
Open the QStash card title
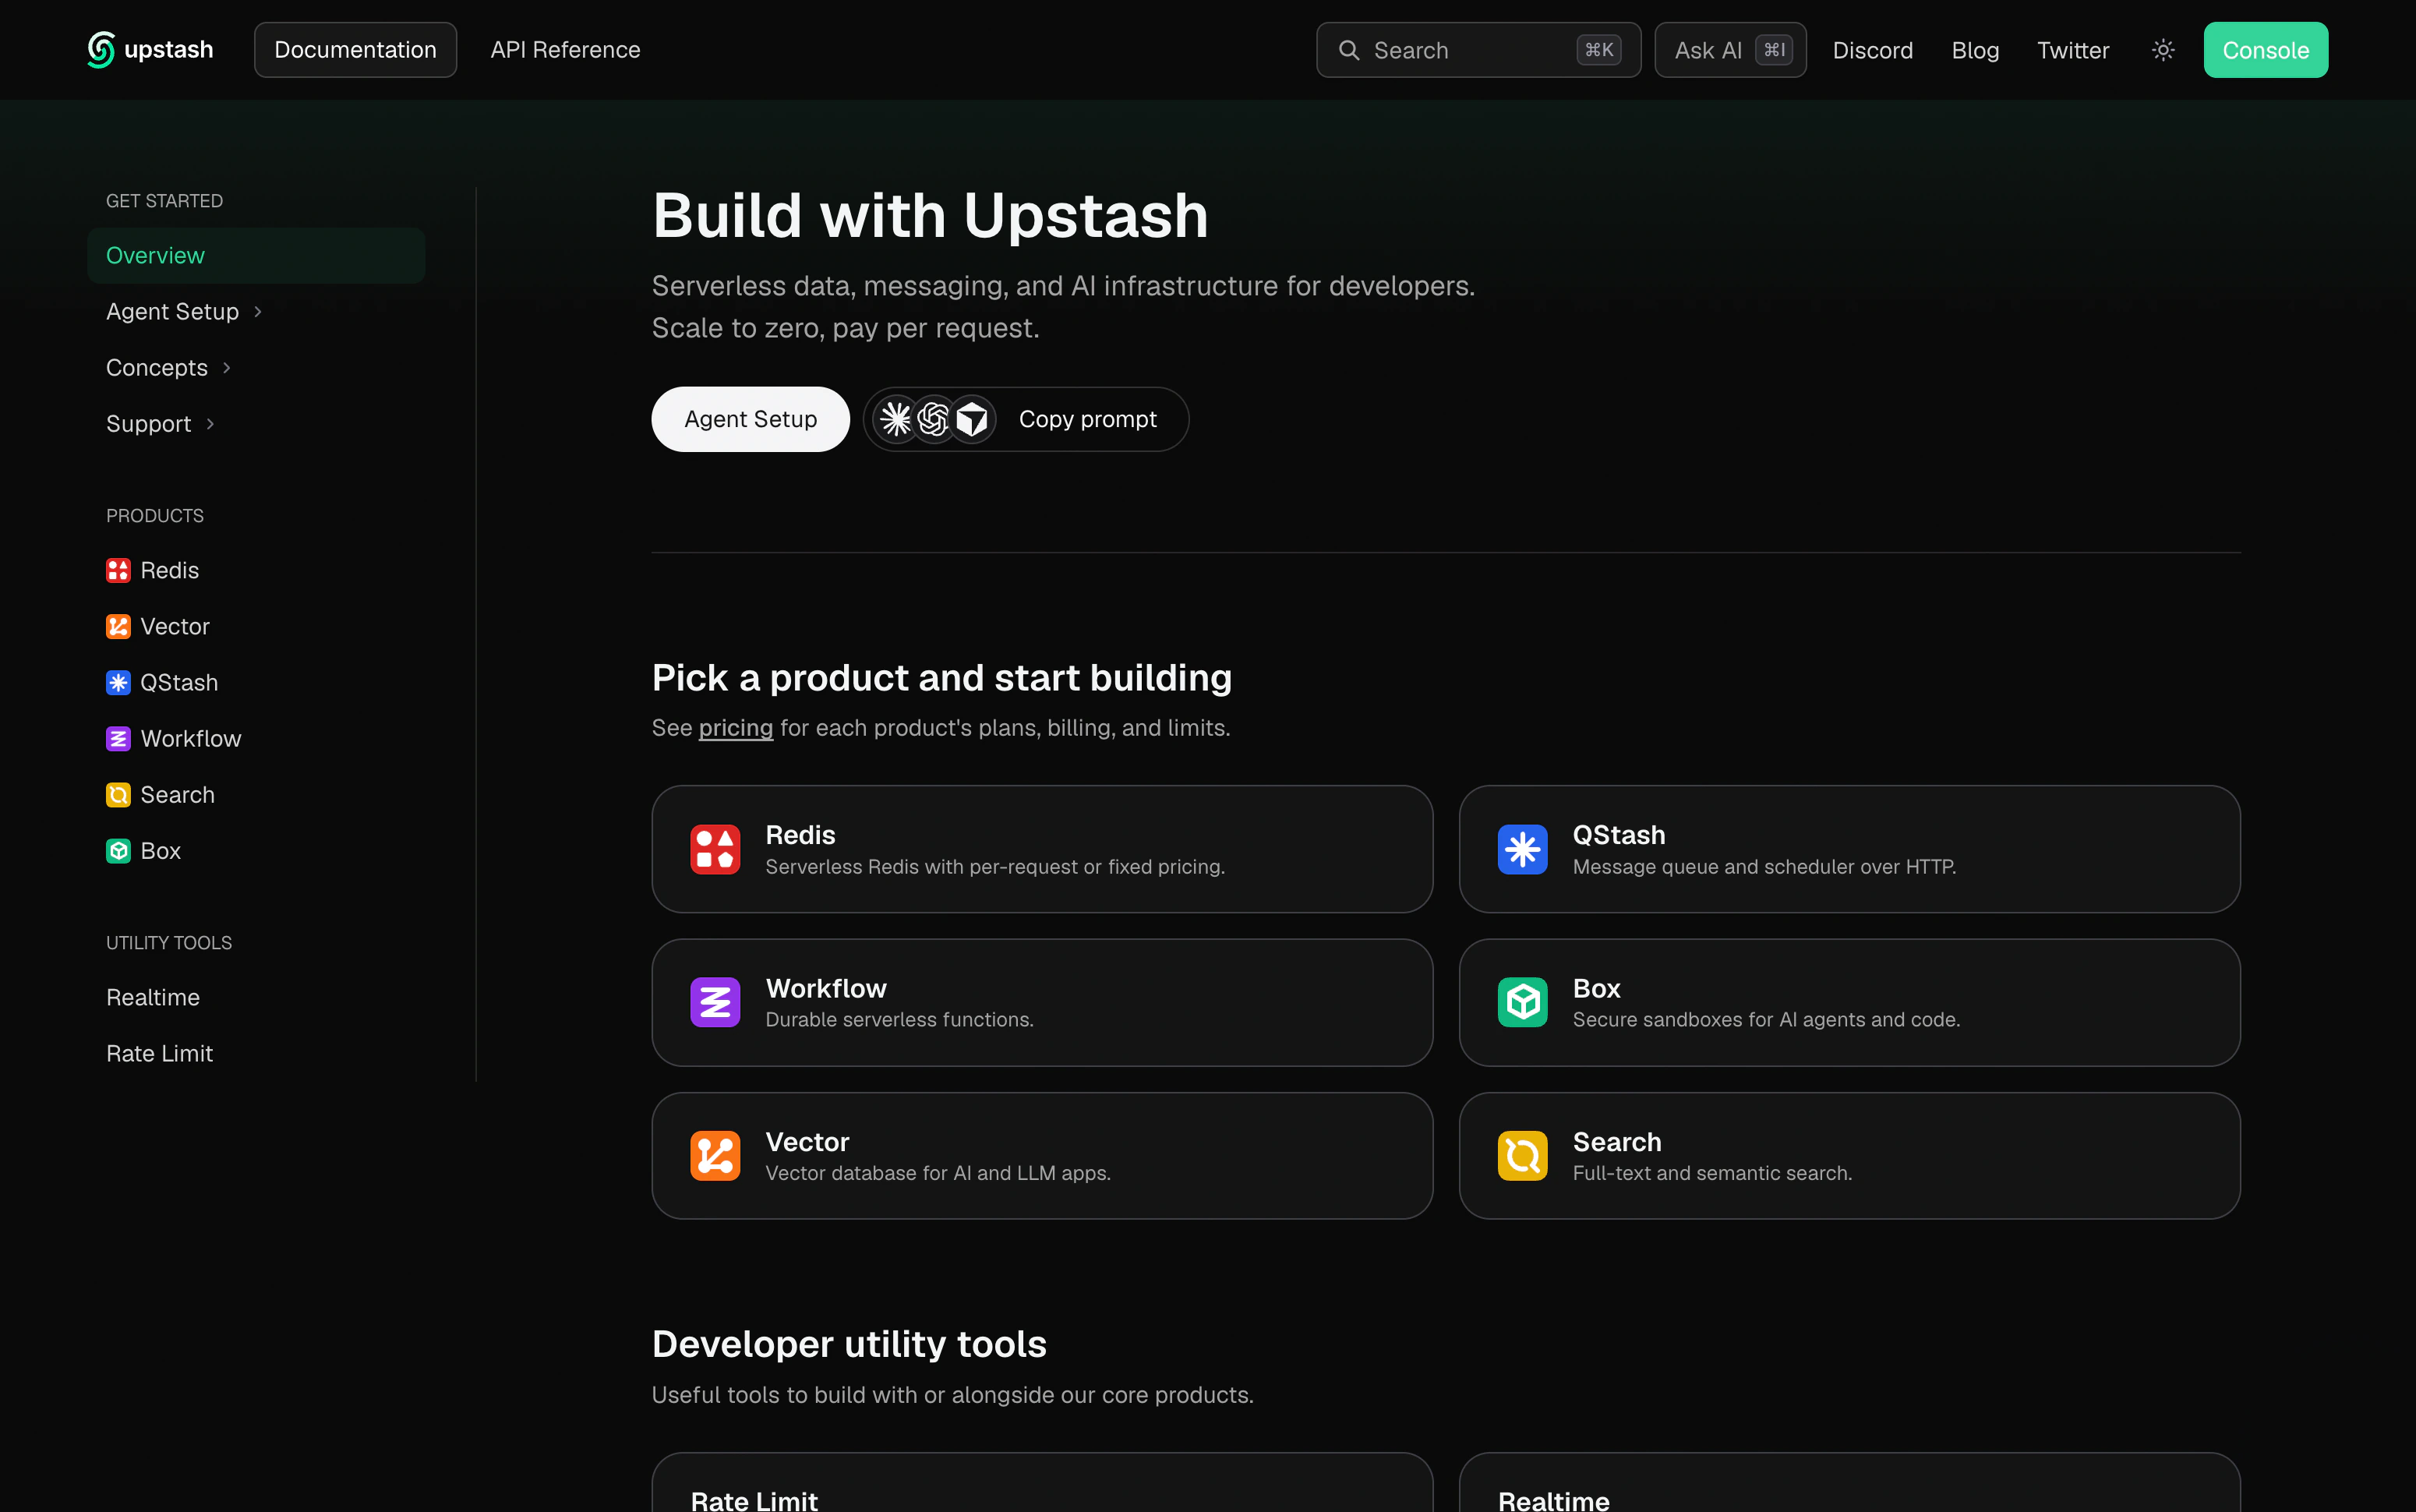(1618, 834)
